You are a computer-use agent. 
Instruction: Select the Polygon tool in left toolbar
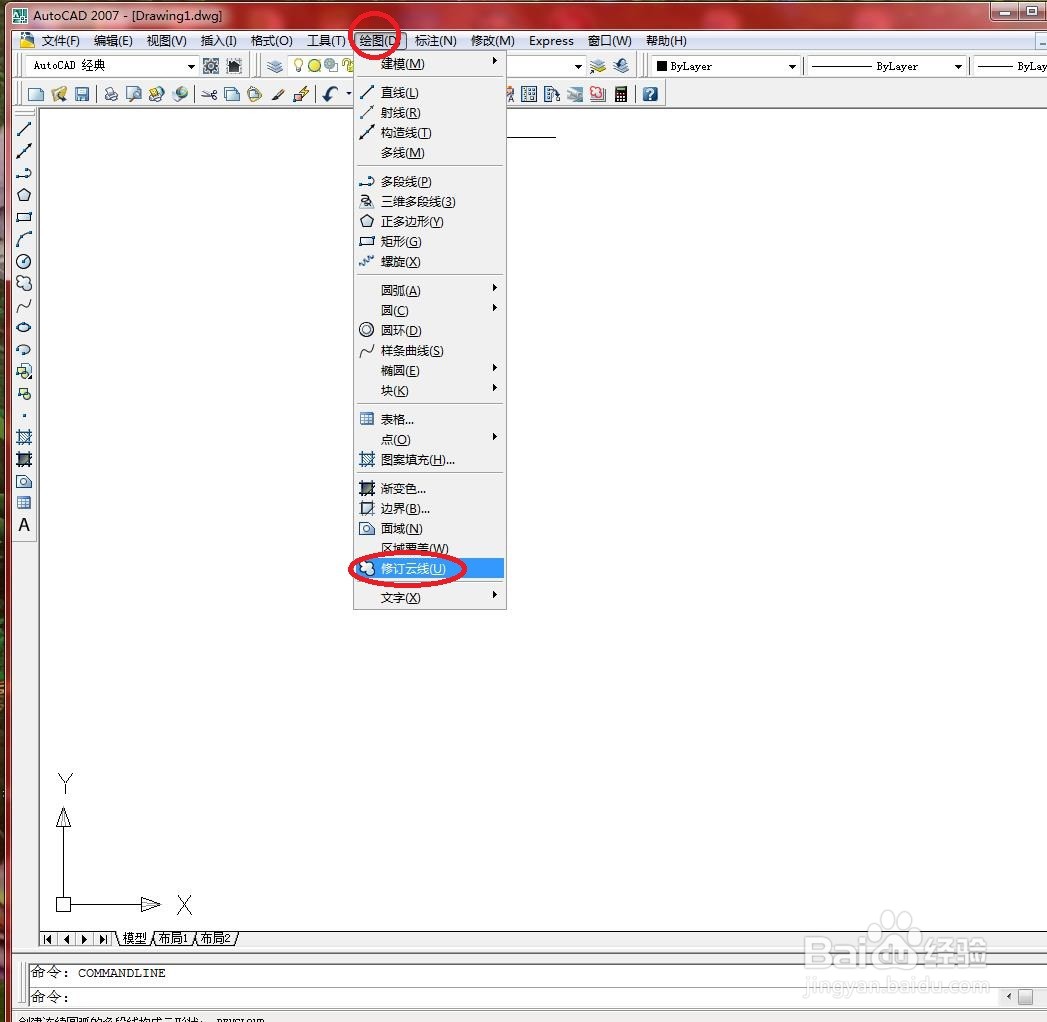24,195
